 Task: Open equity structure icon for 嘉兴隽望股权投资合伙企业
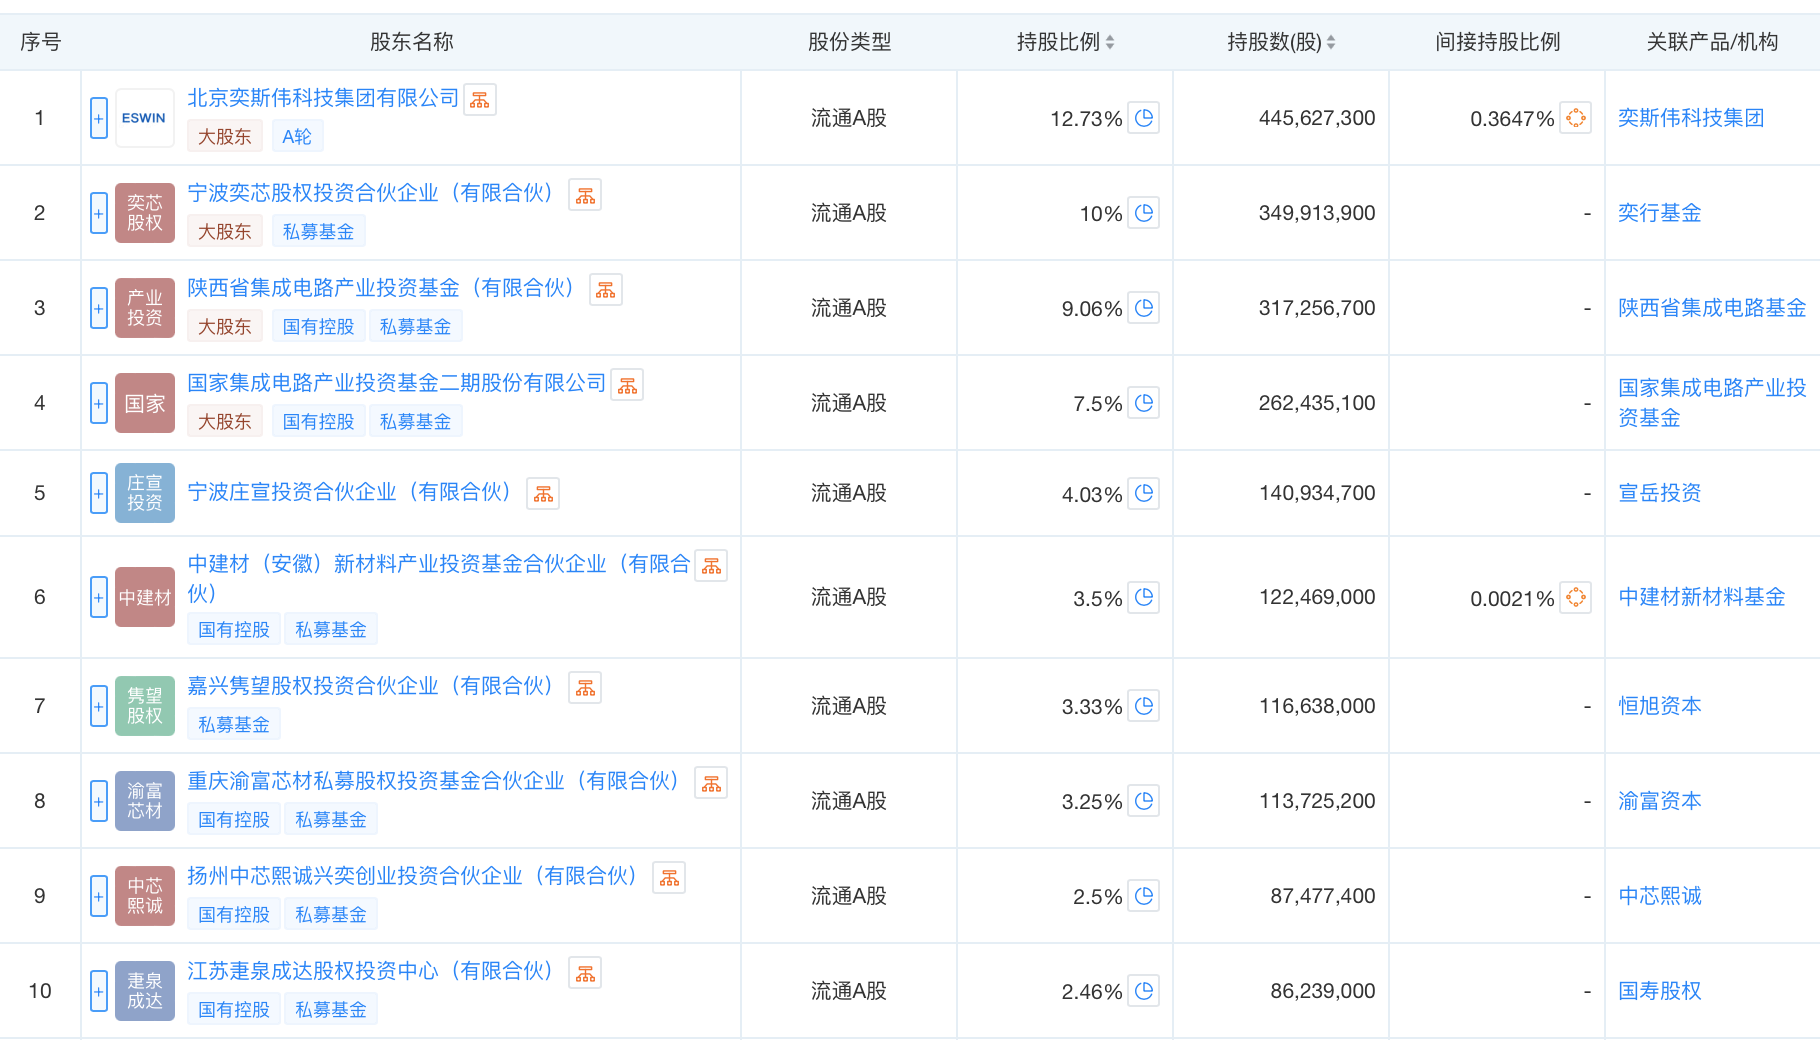[x=585, y=688]
